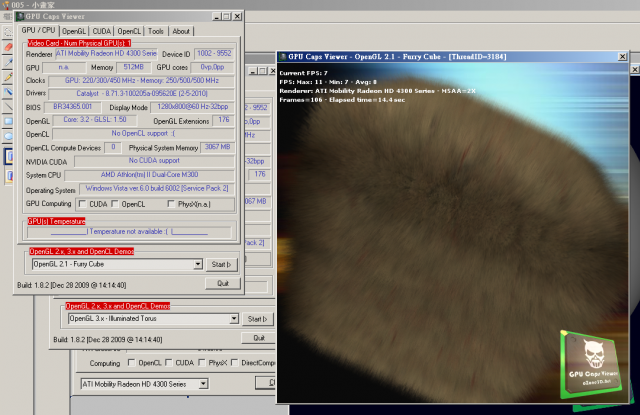Switch to the About tab
Viewport: 640px width, 415px height.
coord(181,31)
